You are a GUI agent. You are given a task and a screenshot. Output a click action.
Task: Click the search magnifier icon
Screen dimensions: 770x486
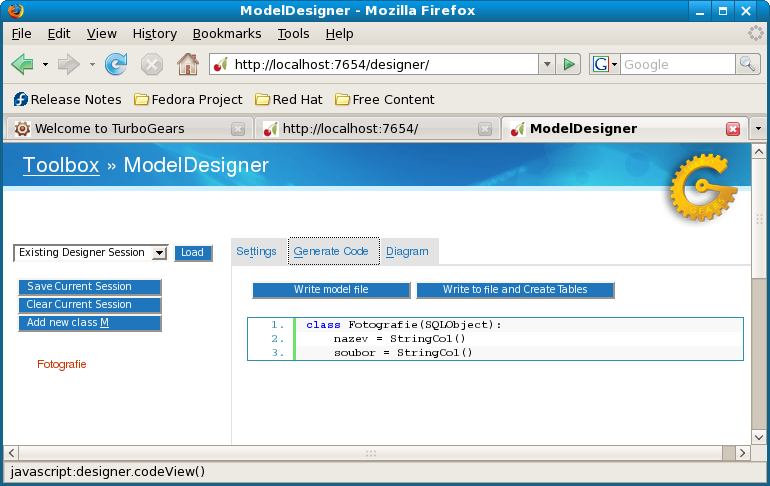pyautogui.click(x=747, y=64)
